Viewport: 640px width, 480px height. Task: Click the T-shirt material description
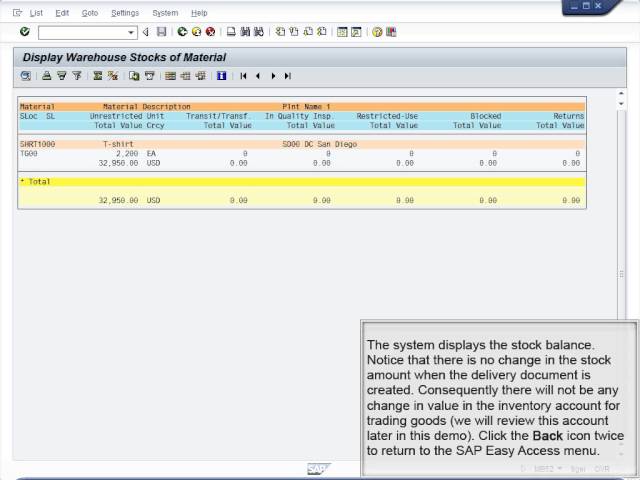tap(118, 144)
